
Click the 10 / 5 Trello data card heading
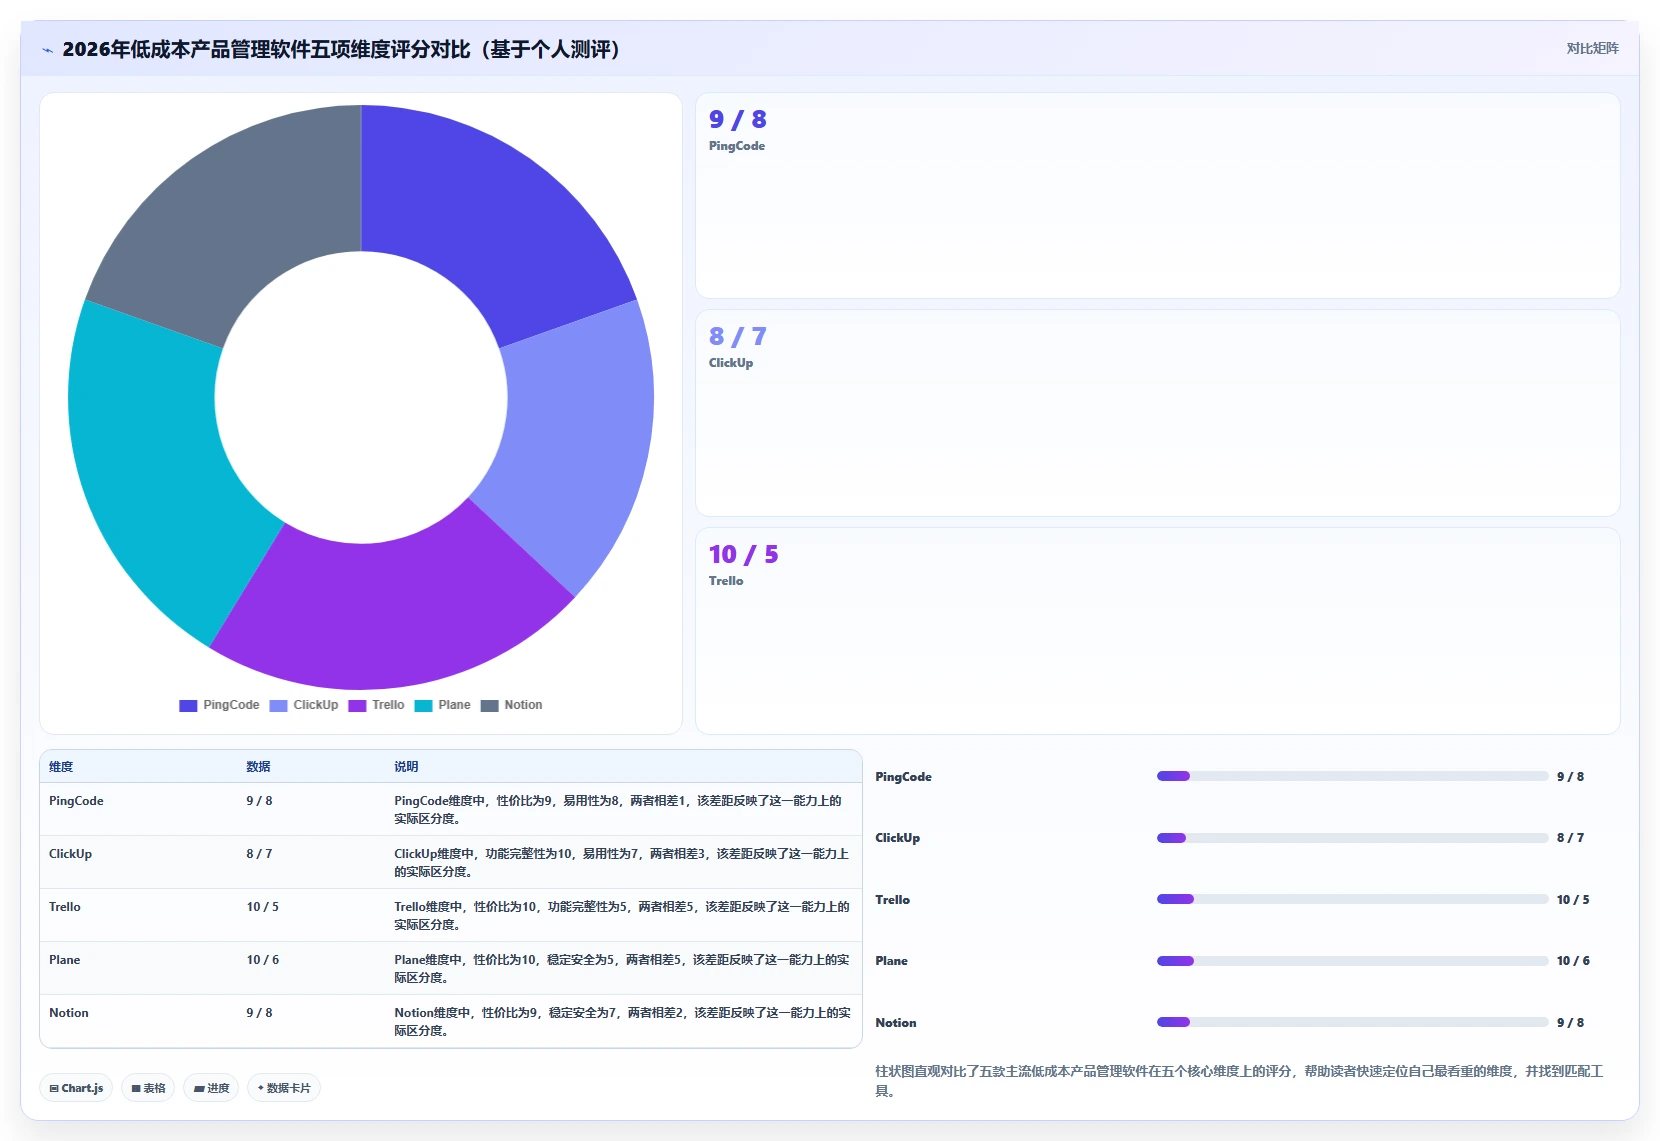click(744, 555)
